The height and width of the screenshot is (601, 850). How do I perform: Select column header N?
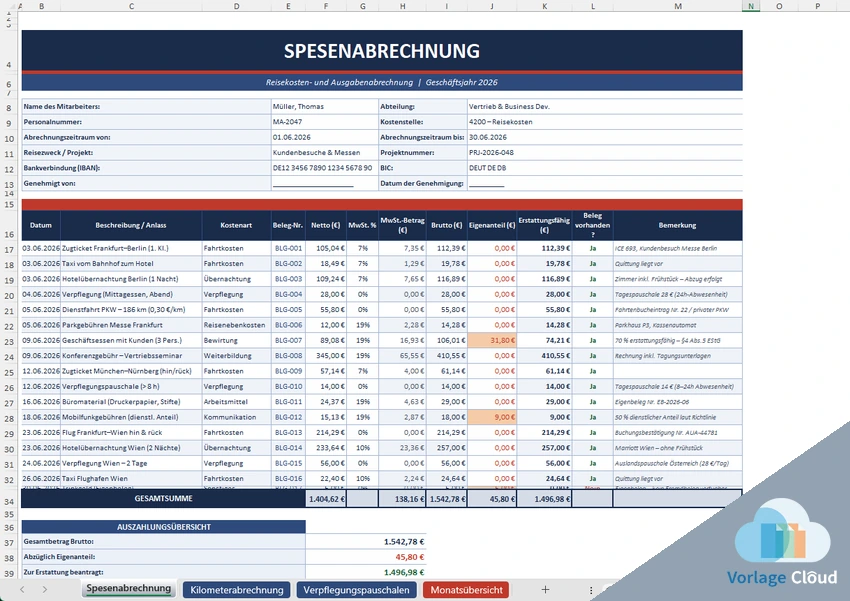coord(751,6)
